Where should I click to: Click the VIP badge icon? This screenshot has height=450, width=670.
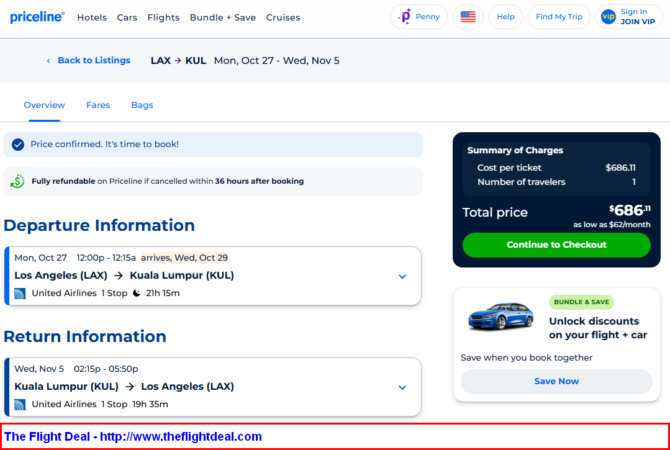pos(608,17)
